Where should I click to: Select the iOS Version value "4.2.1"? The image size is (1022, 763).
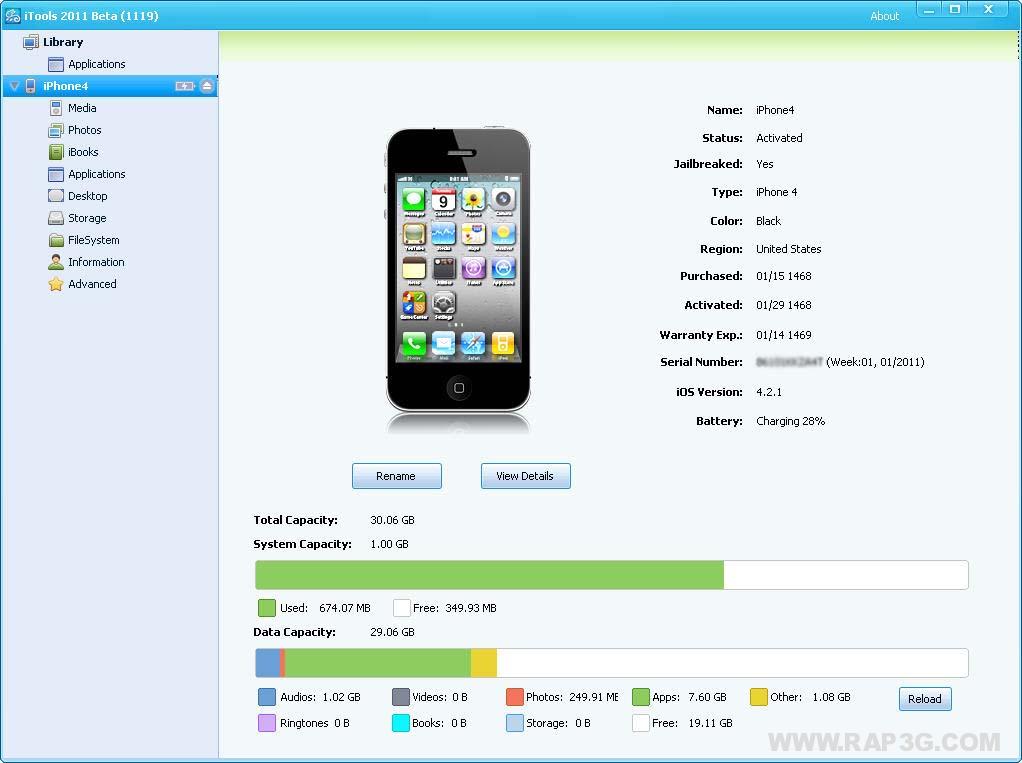(768, 392)
